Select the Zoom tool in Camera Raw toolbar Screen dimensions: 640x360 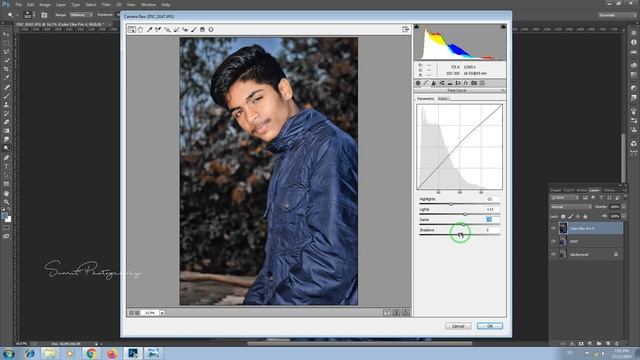(x=131, y=29)
